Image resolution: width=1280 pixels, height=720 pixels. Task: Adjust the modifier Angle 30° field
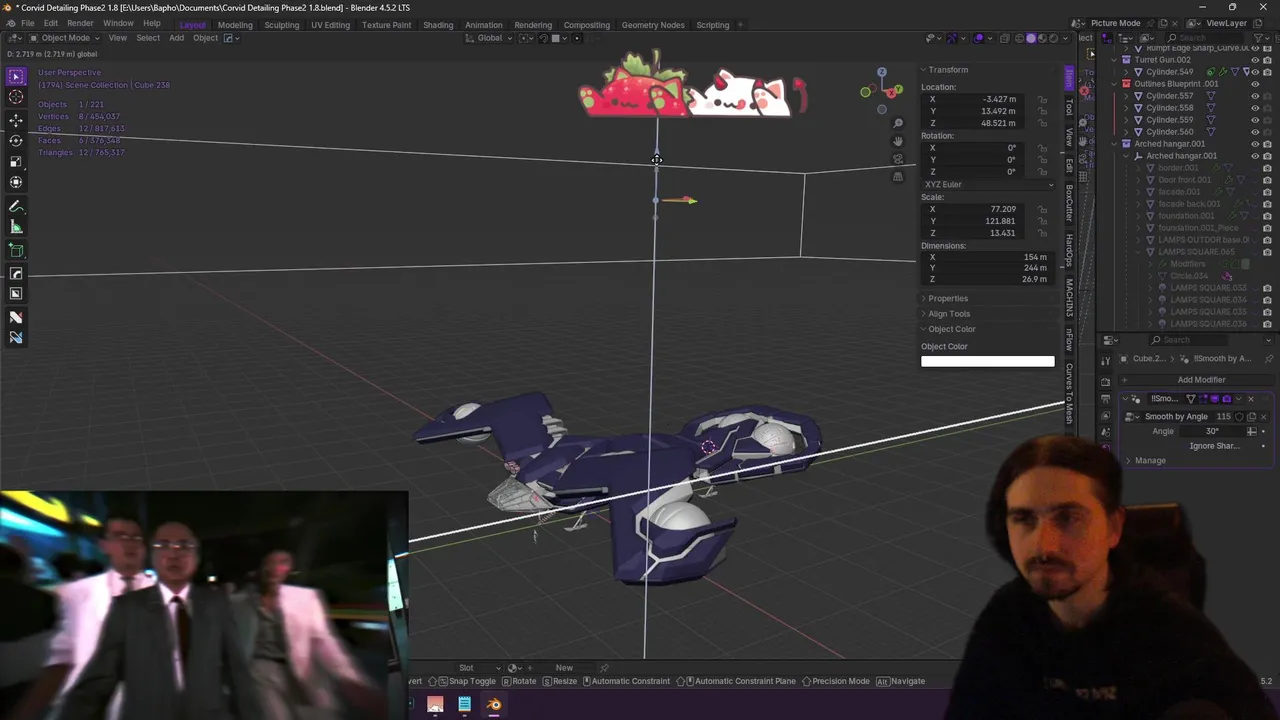pyautogui.click(x=1212, y=431)
